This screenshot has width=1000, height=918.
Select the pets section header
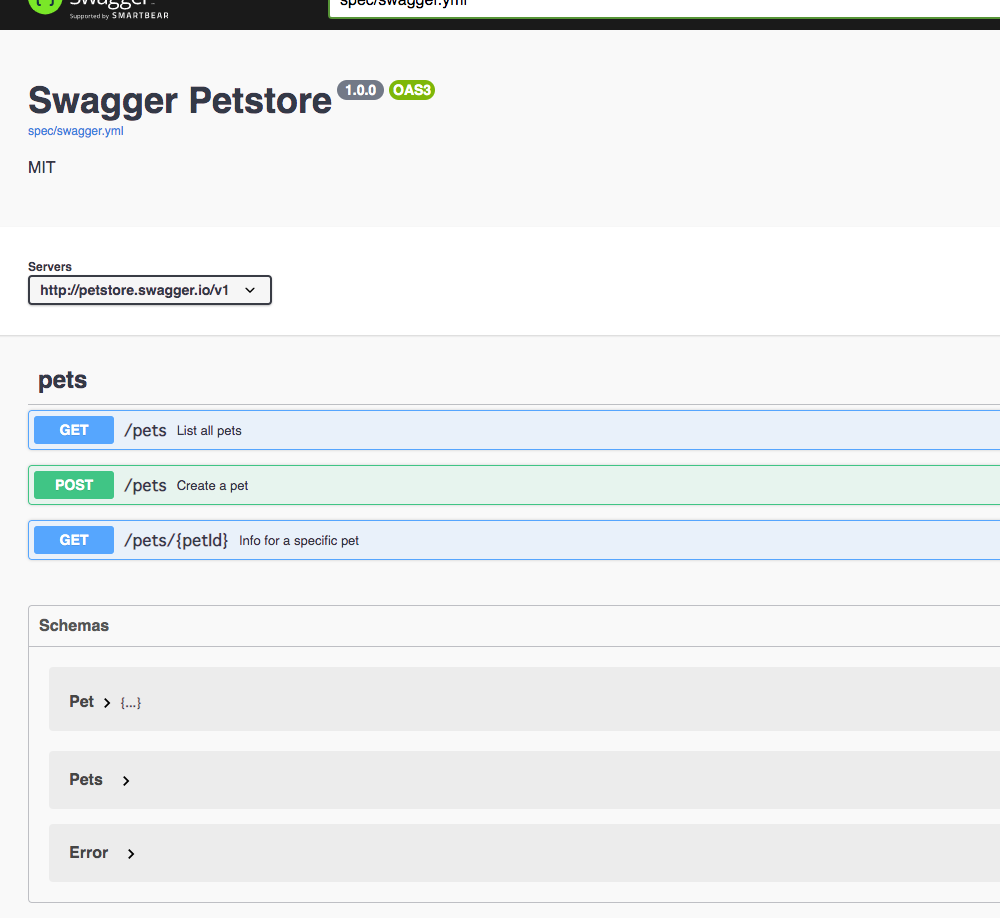pos(62,380)
